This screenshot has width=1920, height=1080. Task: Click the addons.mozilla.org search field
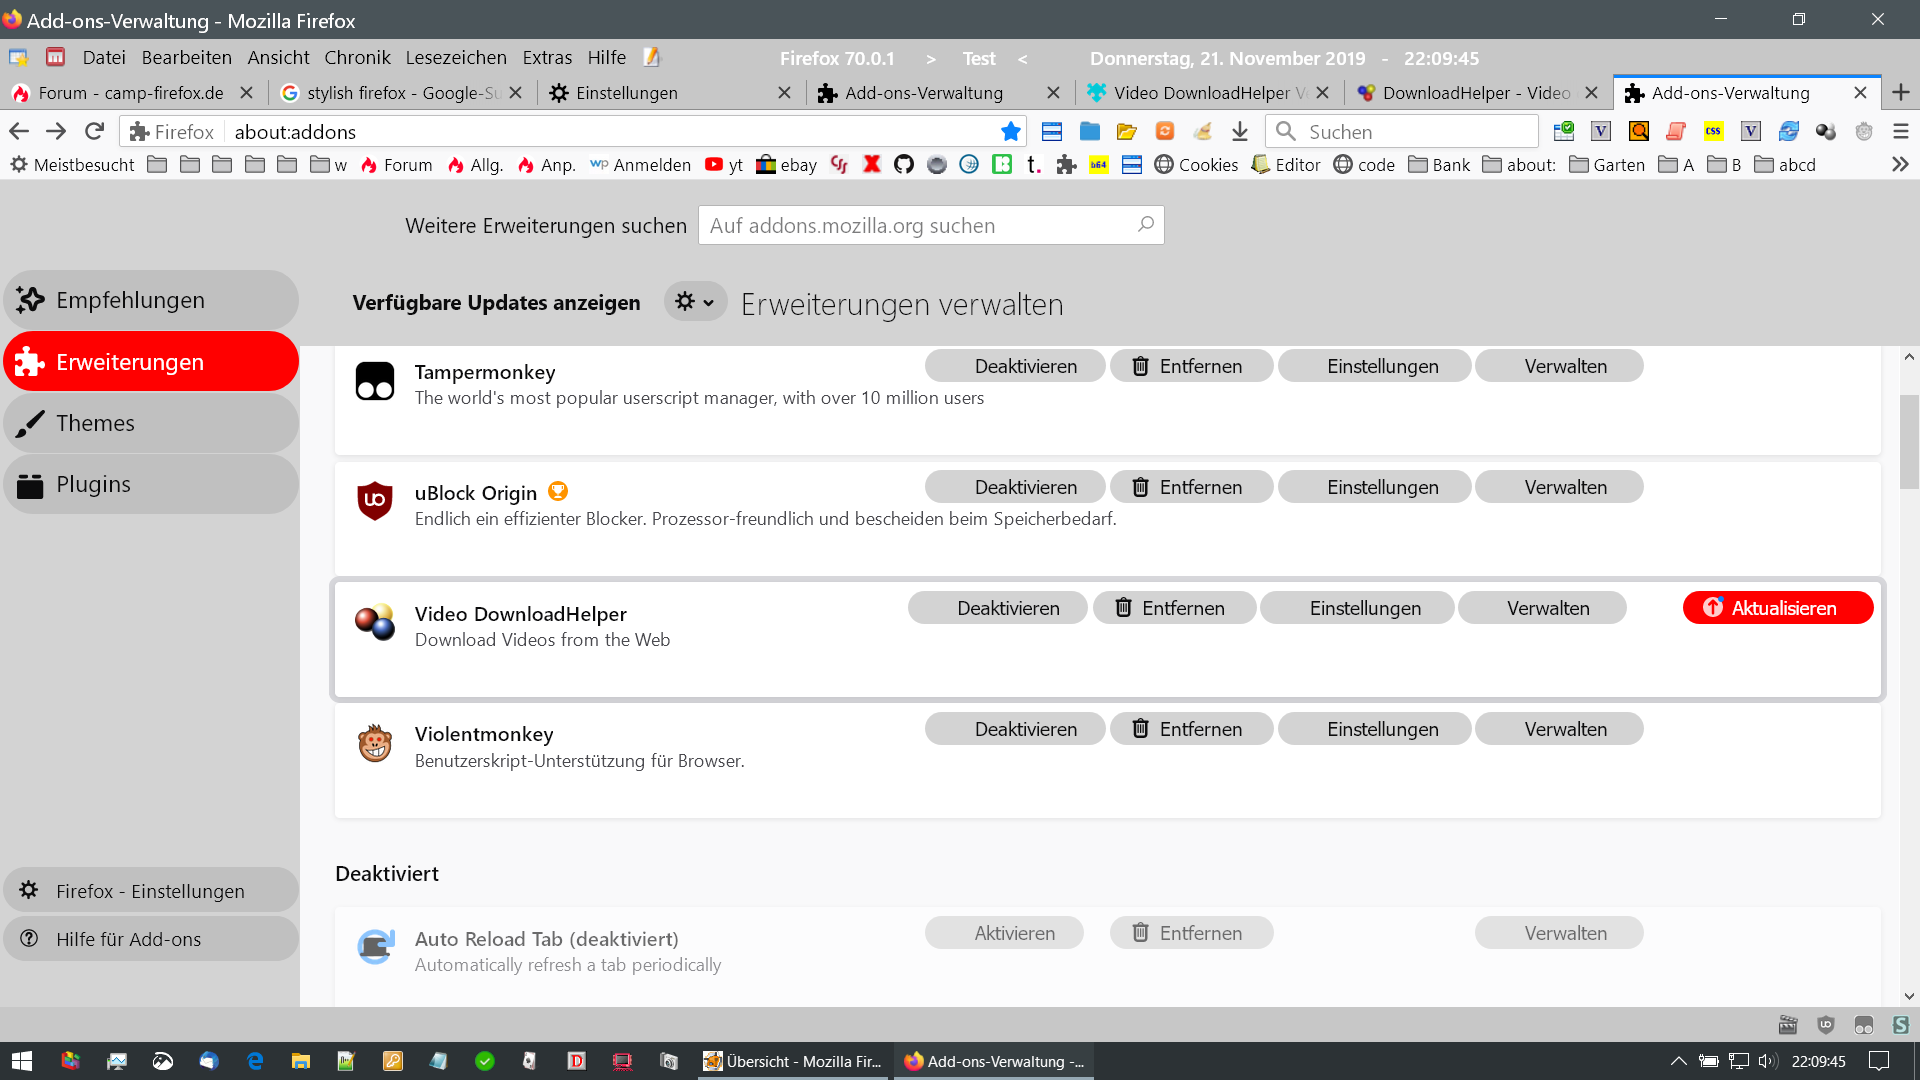point(920,226)
